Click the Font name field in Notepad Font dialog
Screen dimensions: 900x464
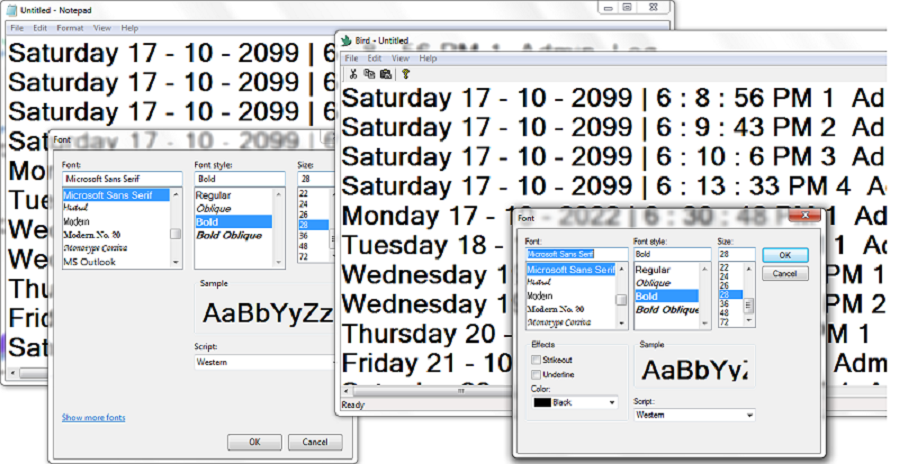tap(122, 179)
